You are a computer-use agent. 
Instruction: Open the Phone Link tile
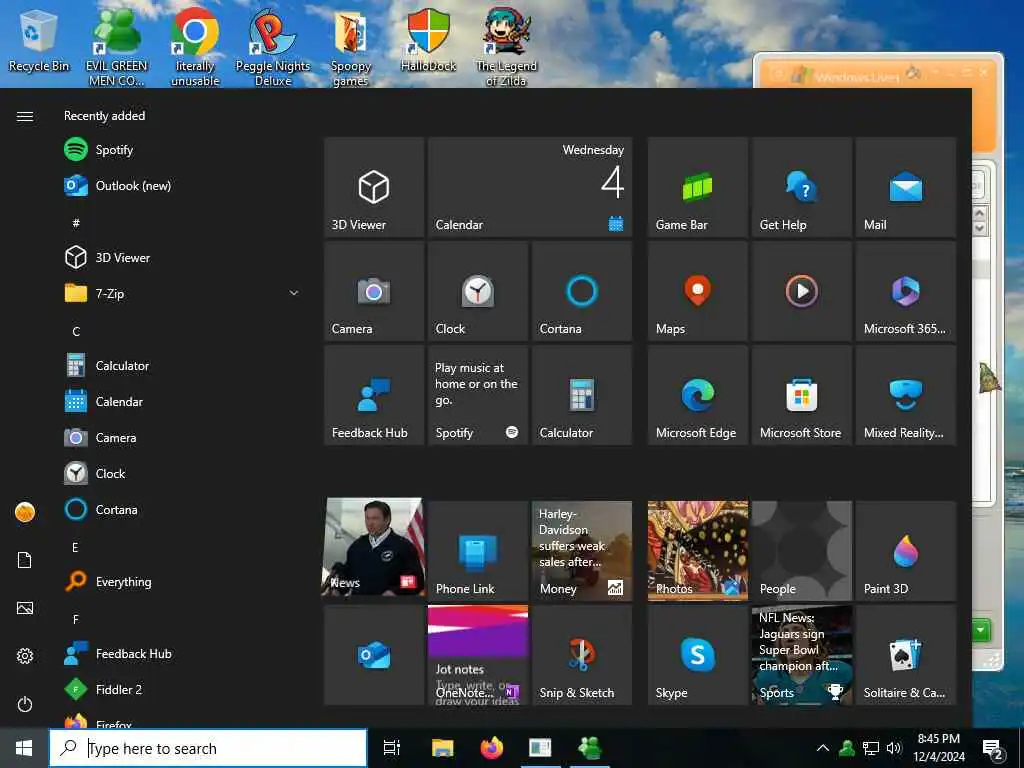point(478,551)
